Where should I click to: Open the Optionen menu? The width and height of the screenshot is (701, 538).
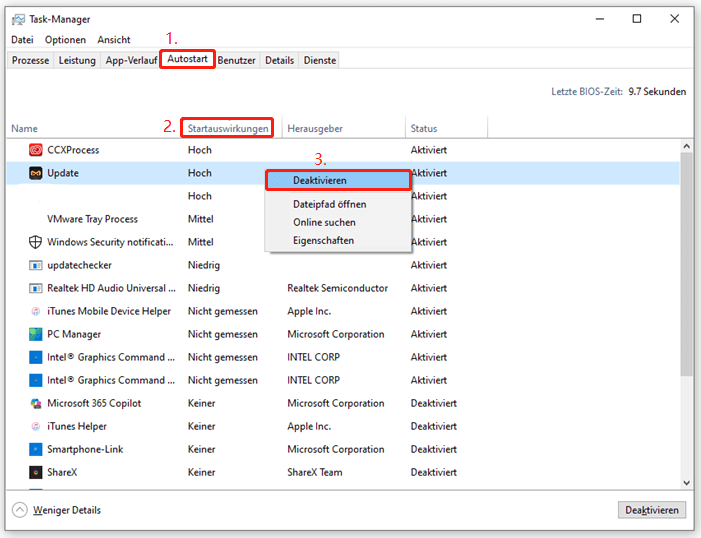point(65,40)
